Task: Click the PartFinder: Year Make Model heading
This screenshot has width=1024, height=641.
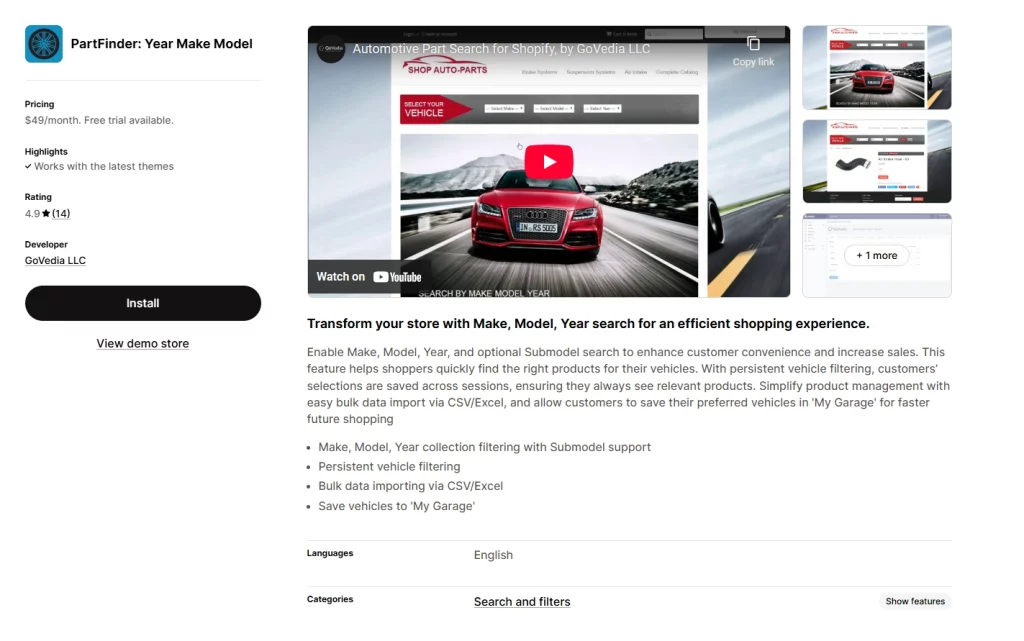Action: 161,44
